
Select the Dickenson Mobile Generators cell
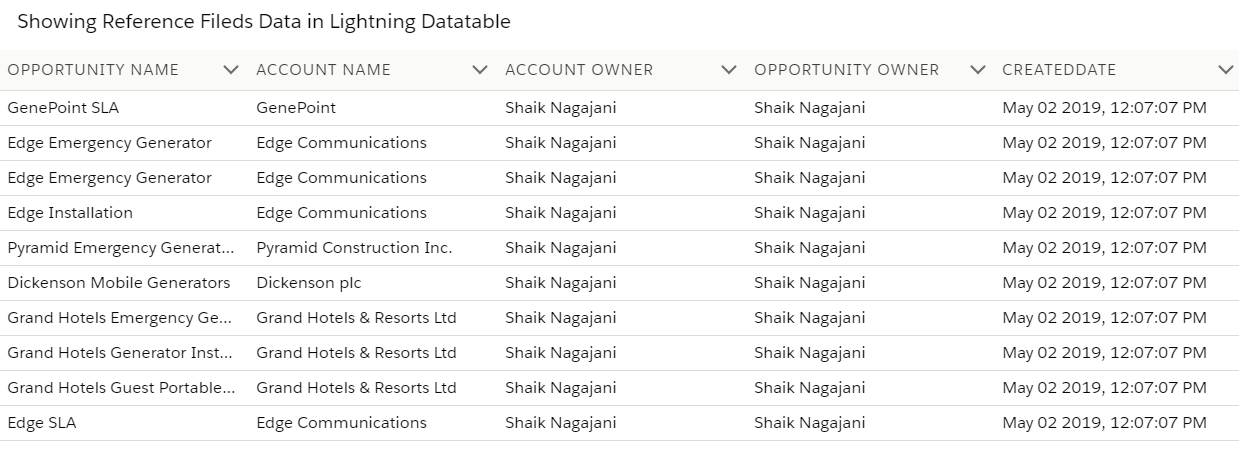(119, 283)
